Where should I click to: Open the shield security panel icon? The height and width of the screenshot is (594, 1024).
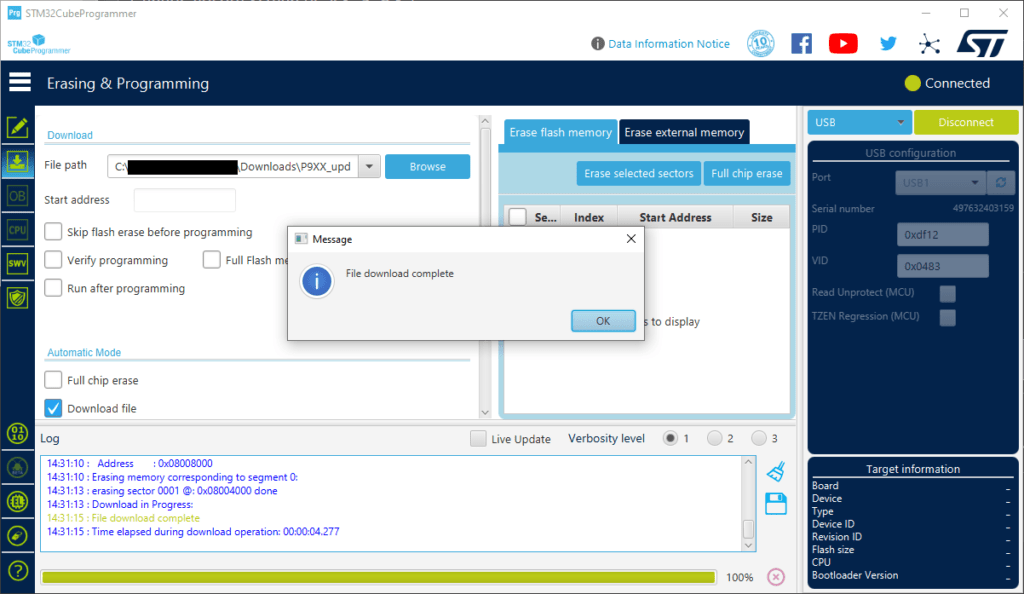pyautogui.click(x=18, y=298)
